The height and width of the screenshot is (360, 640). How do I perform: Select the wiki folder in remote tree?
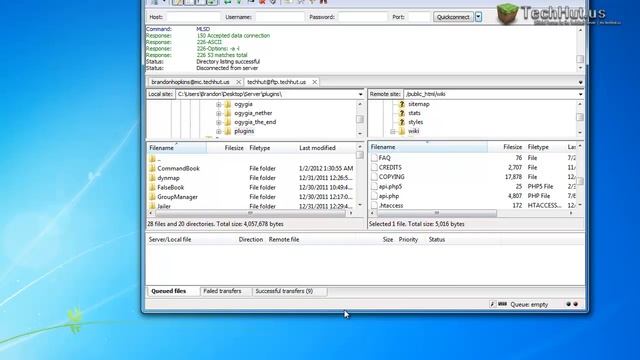(413, 131)
